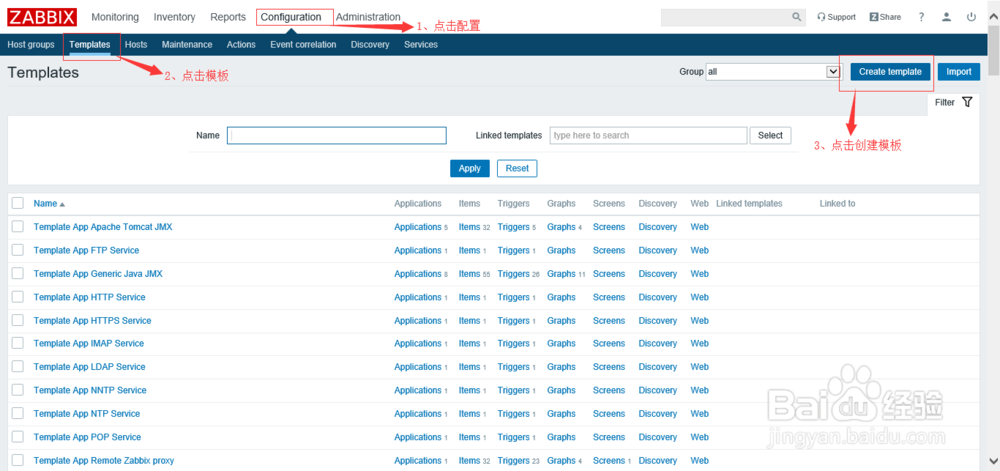Click the Reset filter button
The height and width of the screenshot is (471, 1000).
(x=517, y=168)
